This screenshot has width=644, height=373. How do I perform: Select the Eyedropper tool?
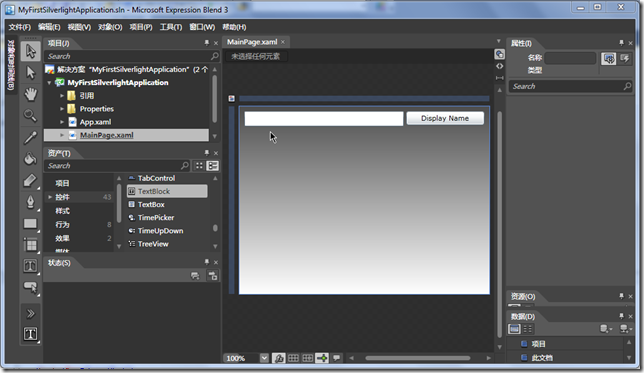[x=30, y=137]
